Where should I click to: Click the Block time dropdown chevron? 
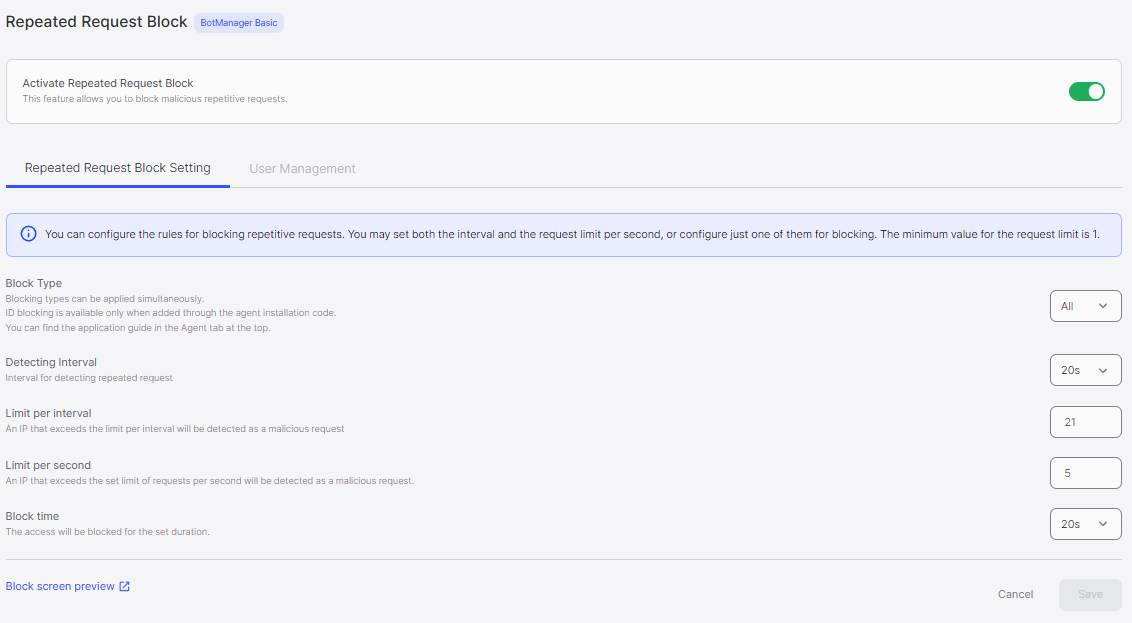1104,523
